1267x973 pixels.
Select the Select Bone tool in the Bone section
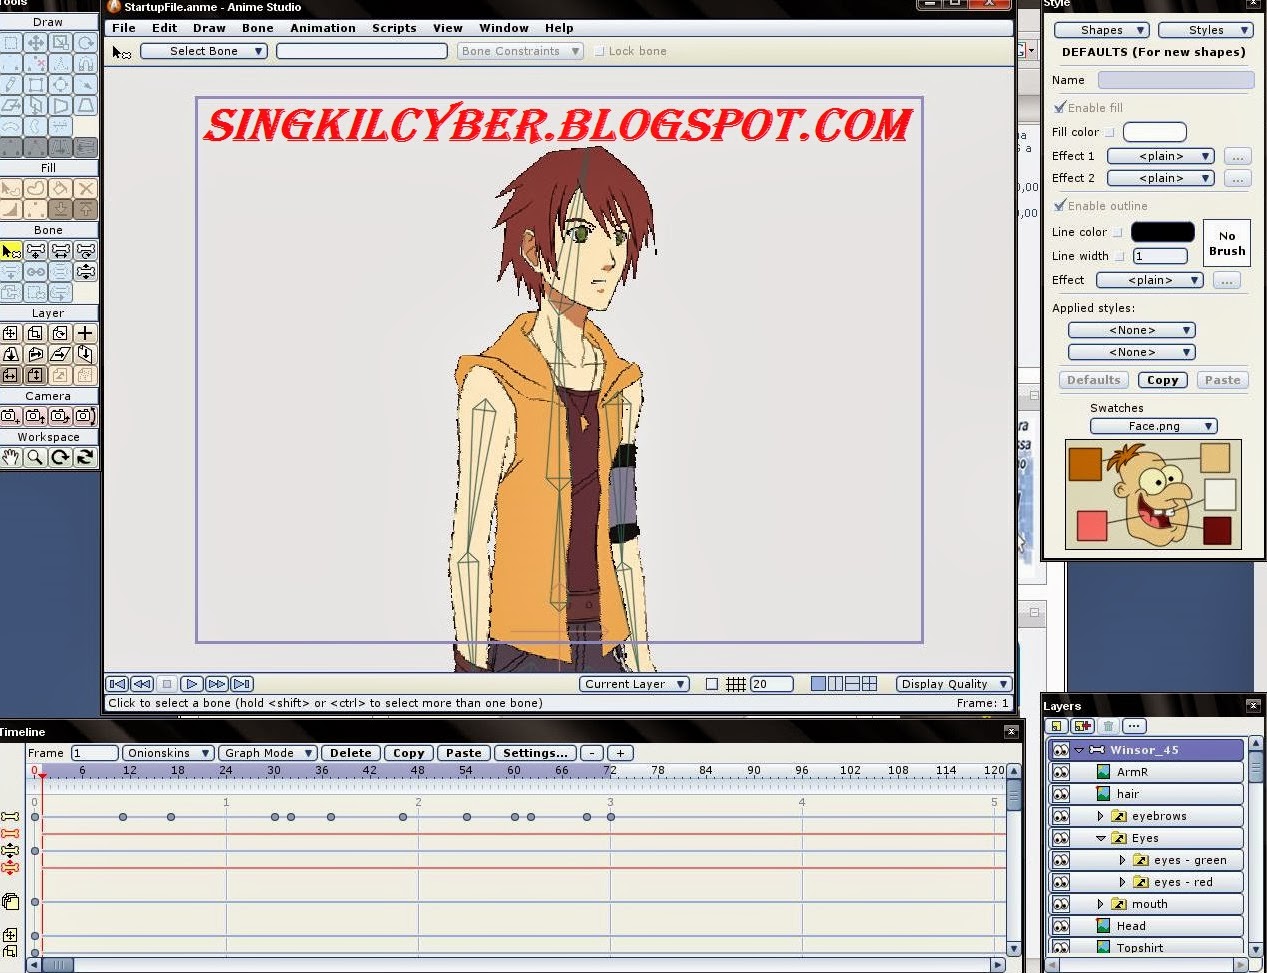pyautogui.click(x=11, y=250)
